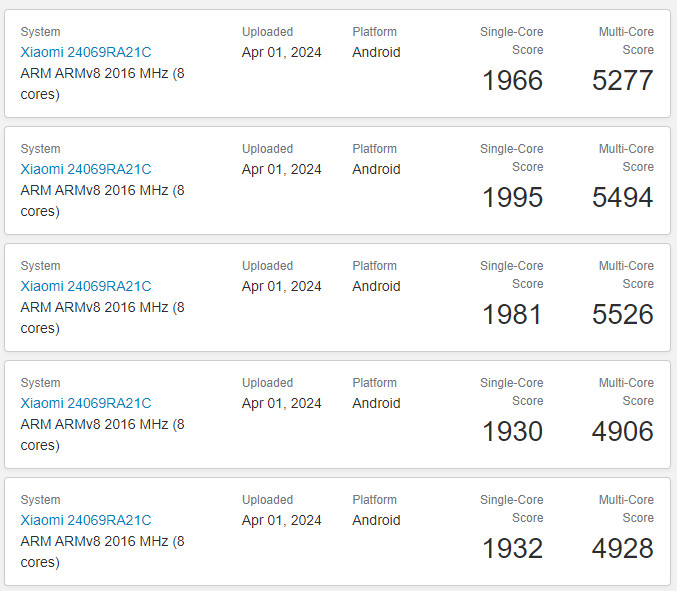This screenshot has height=591, width=677.
Task: Click the single-core score 1981
Action: pyautogui.click(x=512, y=315)
